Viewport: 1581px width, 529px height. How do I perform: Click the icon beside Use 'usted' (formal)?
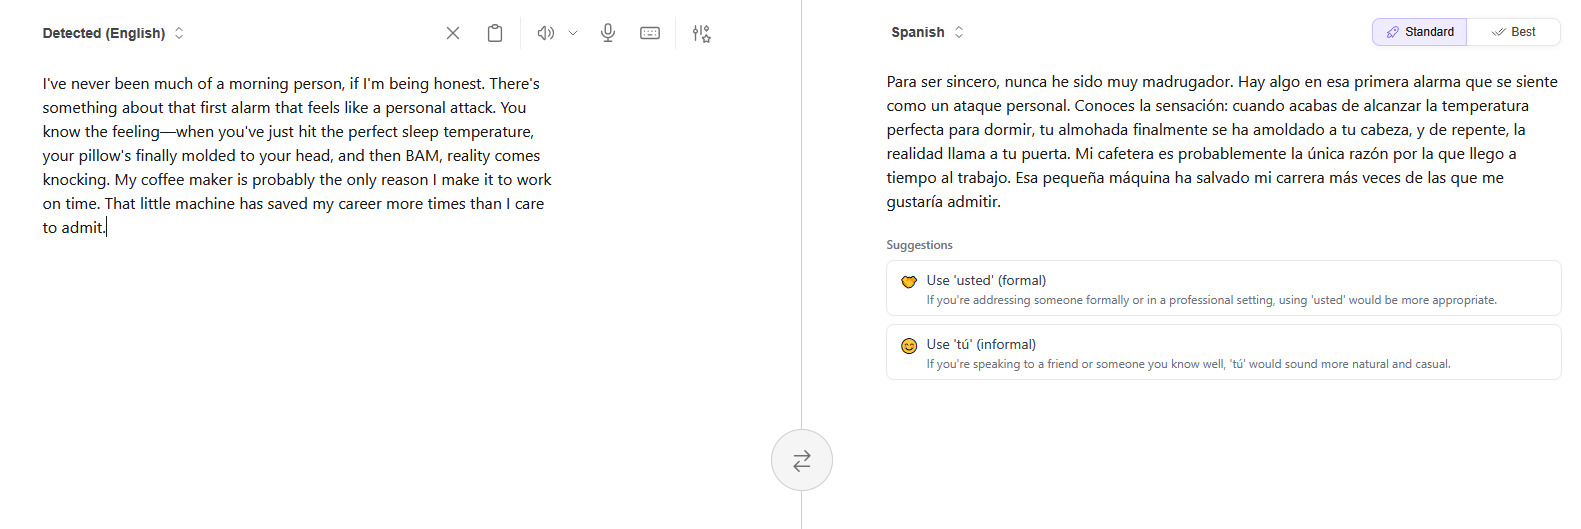[x=909, y=282]
